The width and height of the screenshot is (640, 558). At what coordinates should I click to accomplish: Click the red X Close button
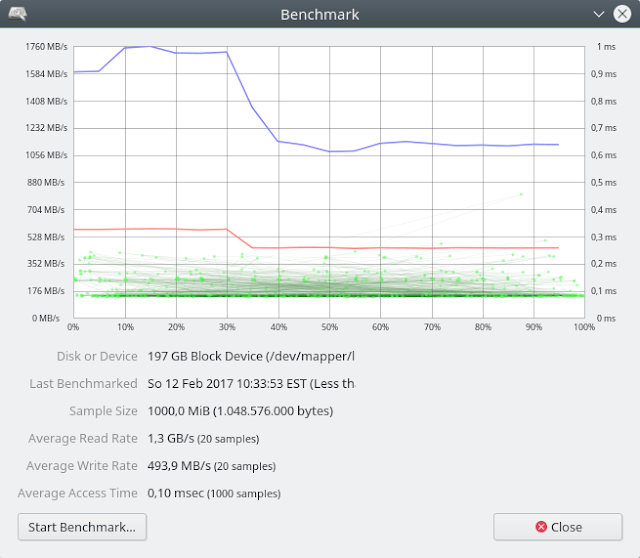(x=558, y=527)
